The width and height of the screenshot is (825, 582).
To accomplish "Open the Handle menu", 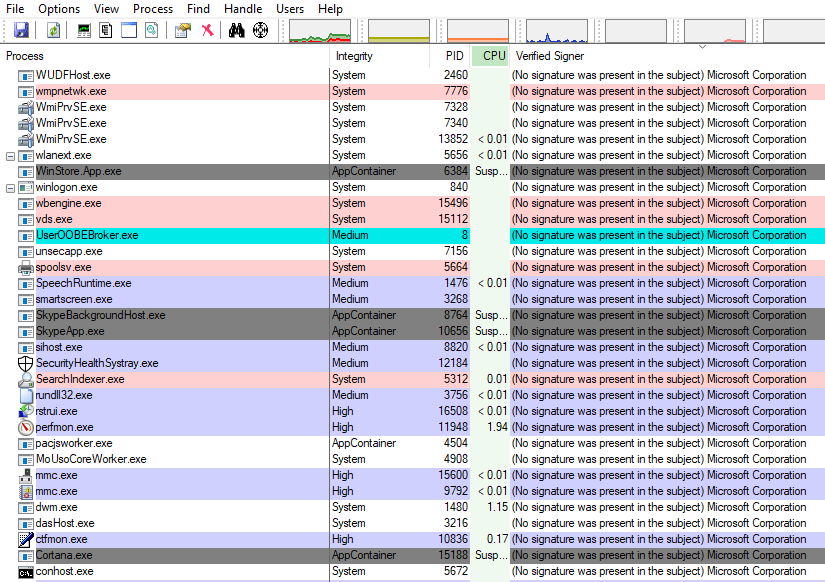I will [x=243, y=9].
